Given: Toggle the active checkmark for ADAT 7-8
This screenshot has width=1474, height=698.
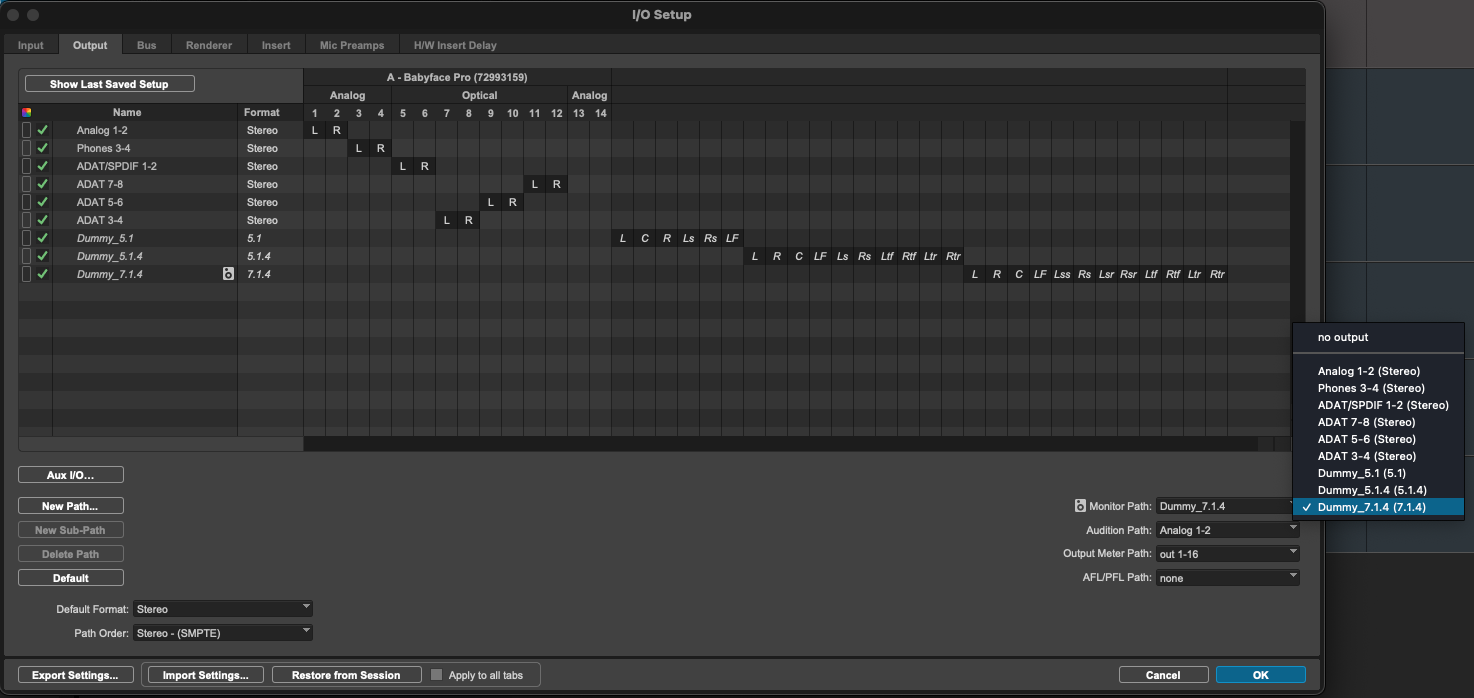Looking at the screenshot, I should coord(43,184).
